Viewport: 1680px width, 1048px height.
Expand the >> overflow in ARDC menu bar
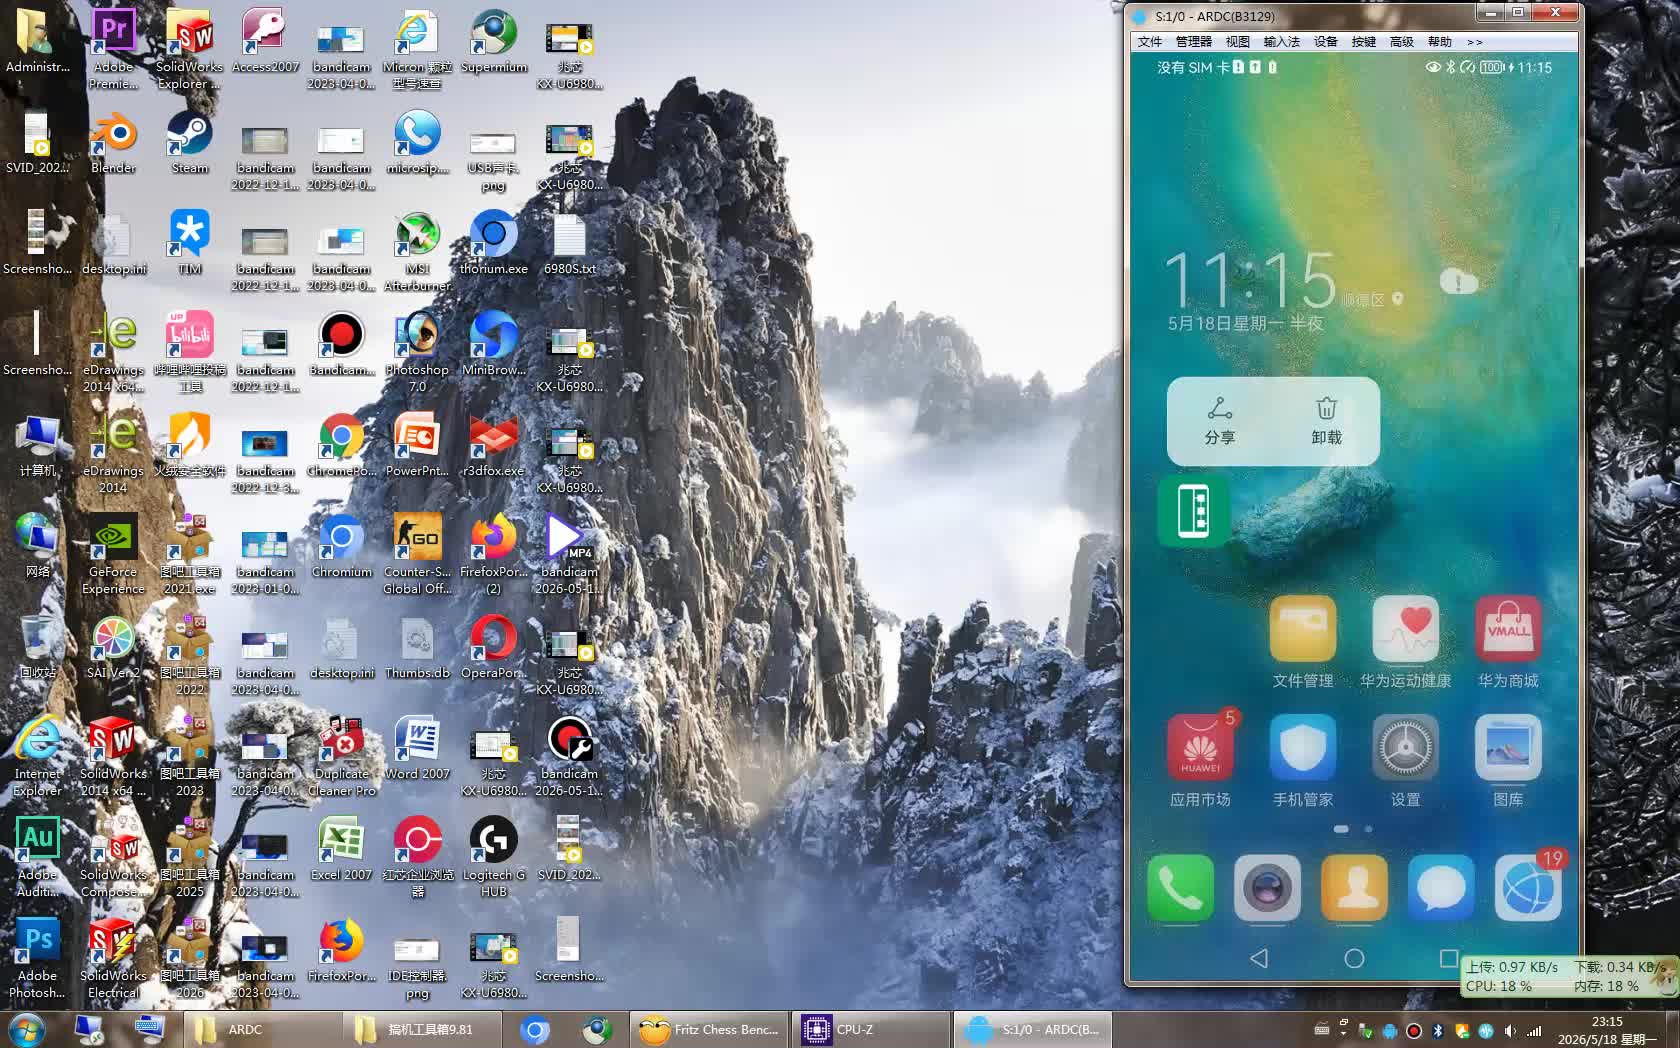click(x=1474, y=42)
